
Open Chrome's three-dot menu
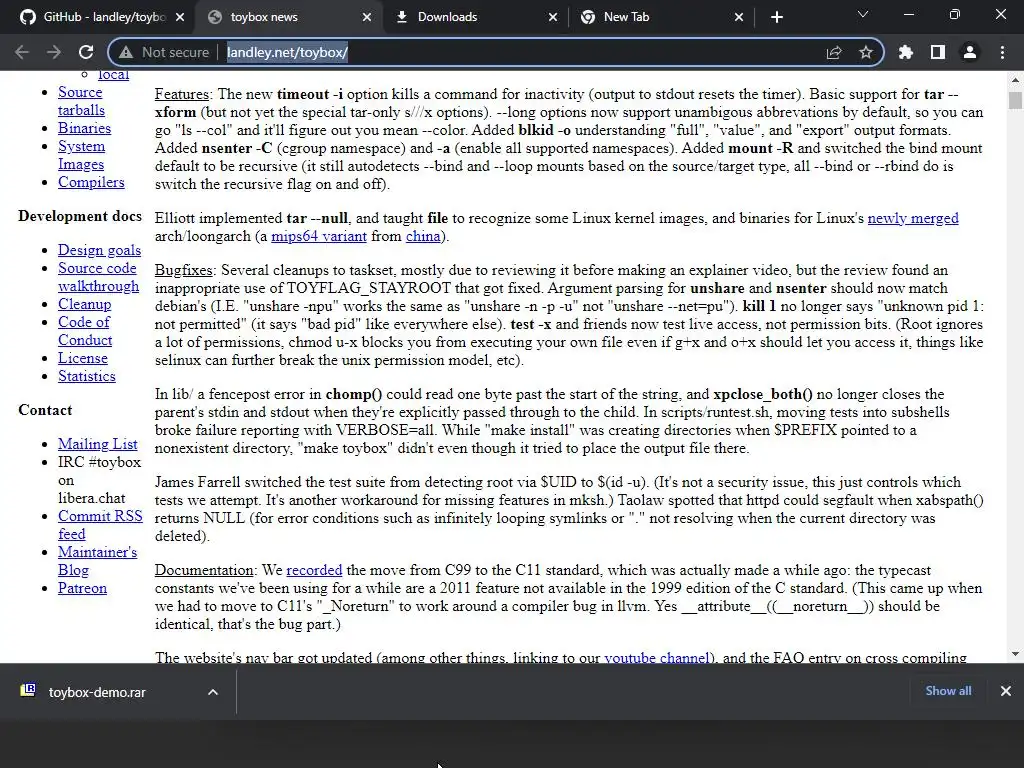pos(1002,52)
